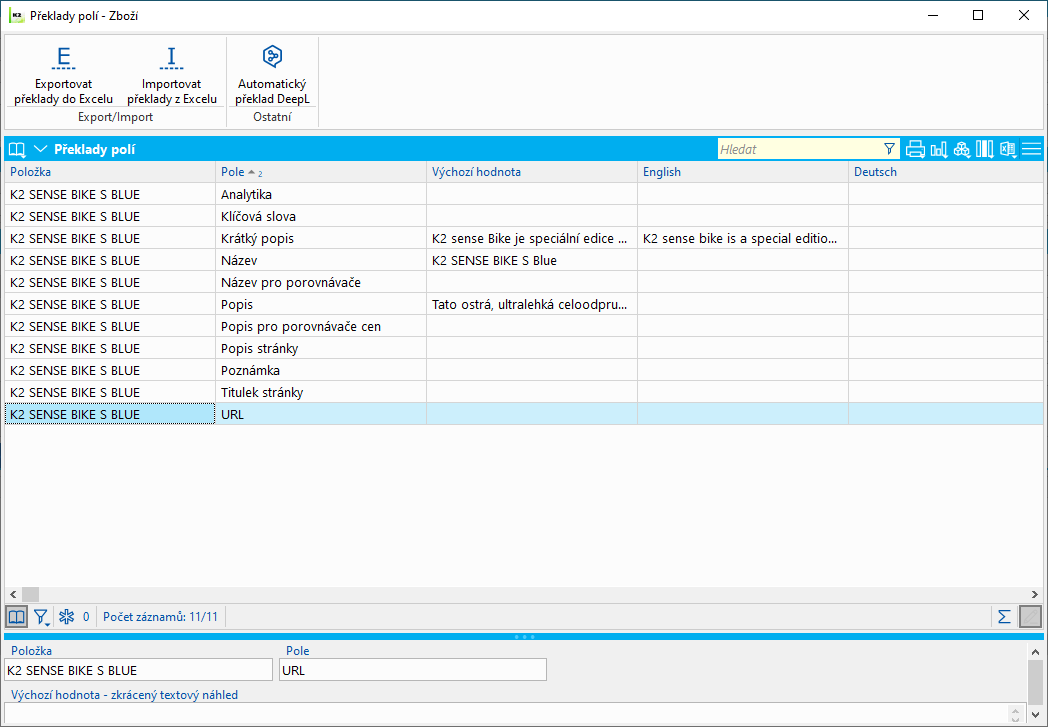Click Importovat překlady z Excelu icon
The image size is (1048, 727).
click(171, 58)
